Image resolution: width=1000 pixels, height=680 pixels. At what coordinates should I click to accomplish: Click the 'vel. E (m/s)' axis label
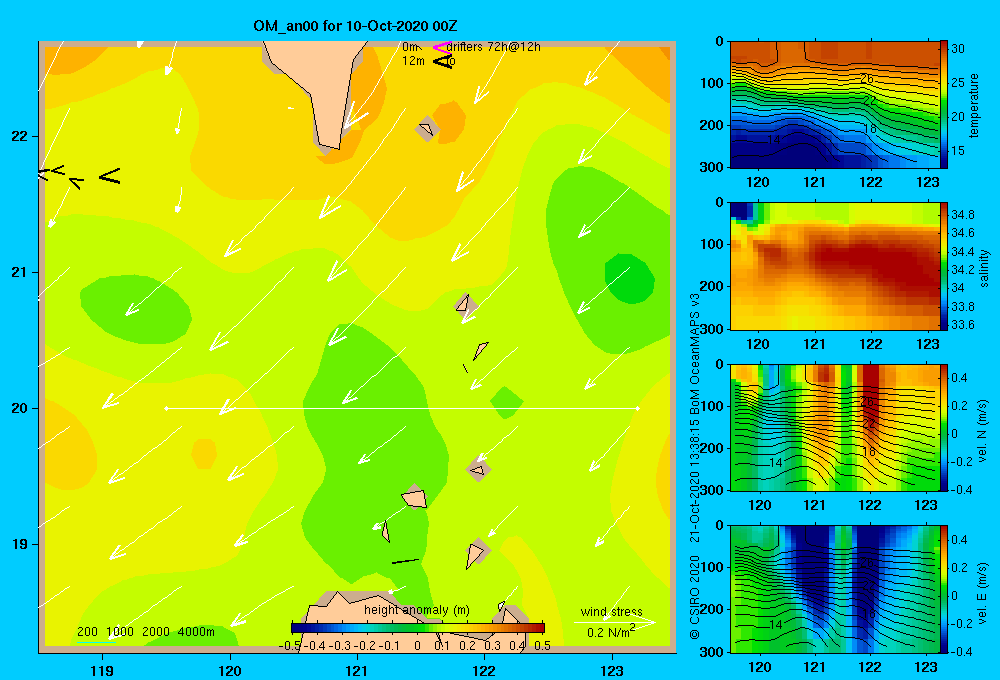pos(983,592)
